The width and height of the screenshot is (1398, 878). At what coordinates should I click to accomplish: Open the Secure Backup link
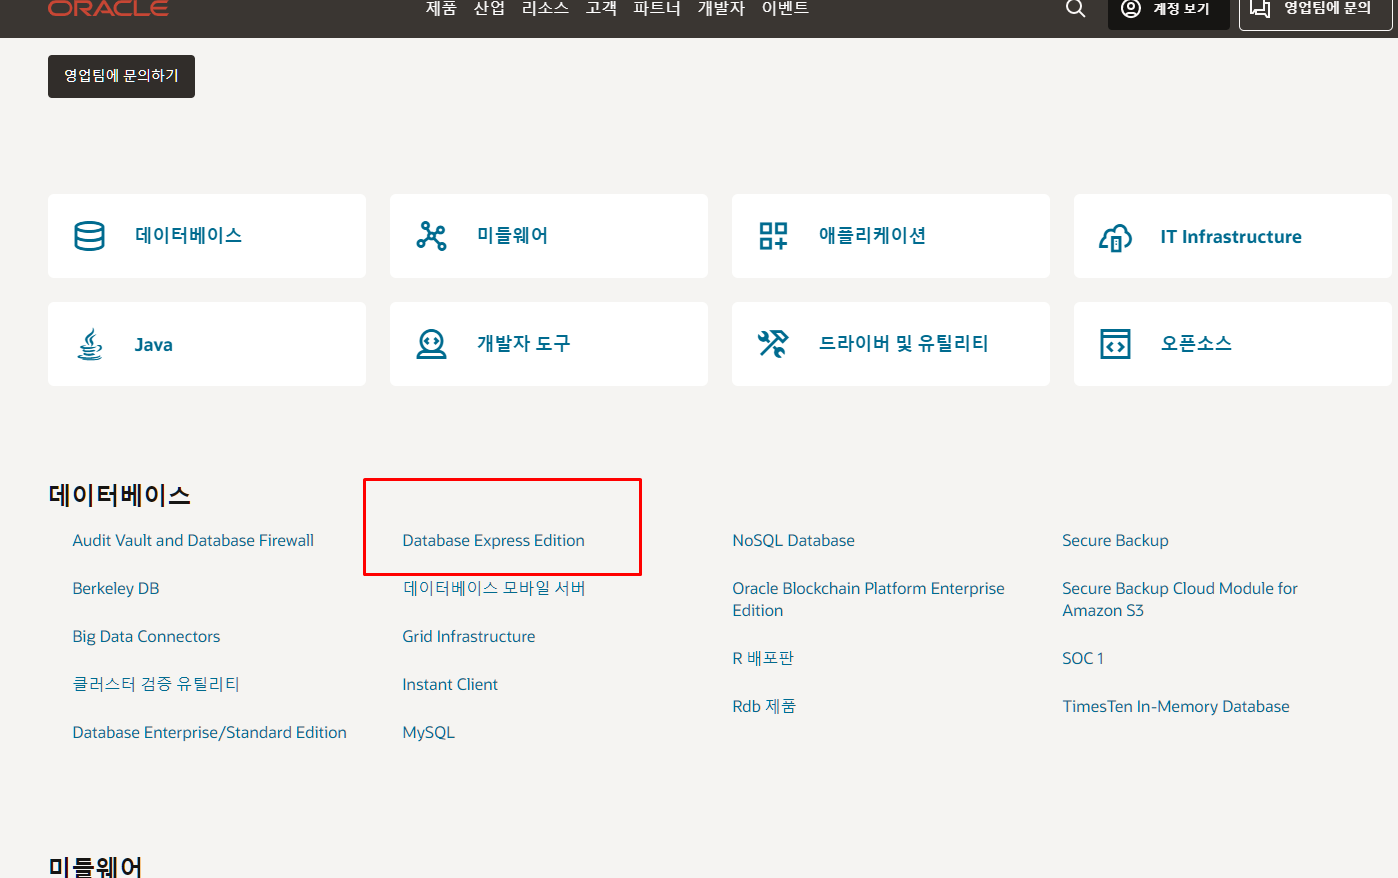click(1115, 540)
